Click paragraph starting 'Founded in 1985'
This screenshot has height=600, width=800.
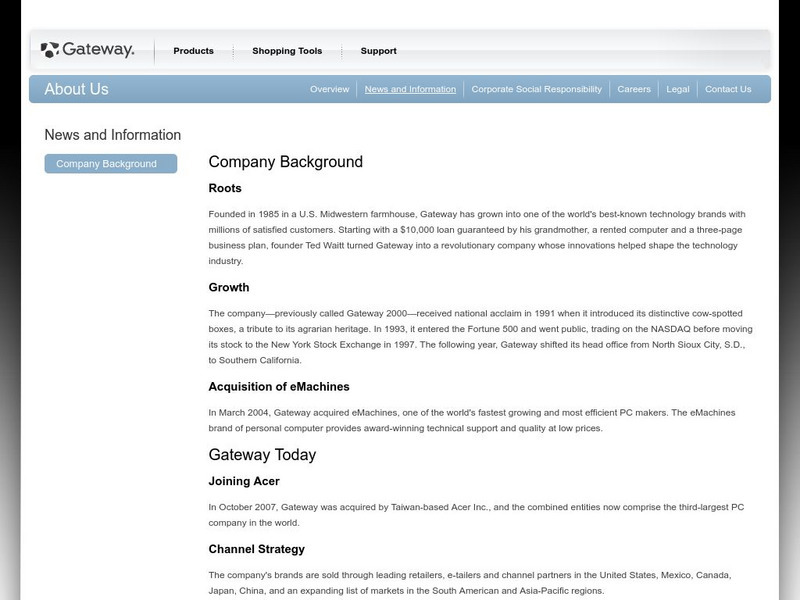(x=477, y=237)
